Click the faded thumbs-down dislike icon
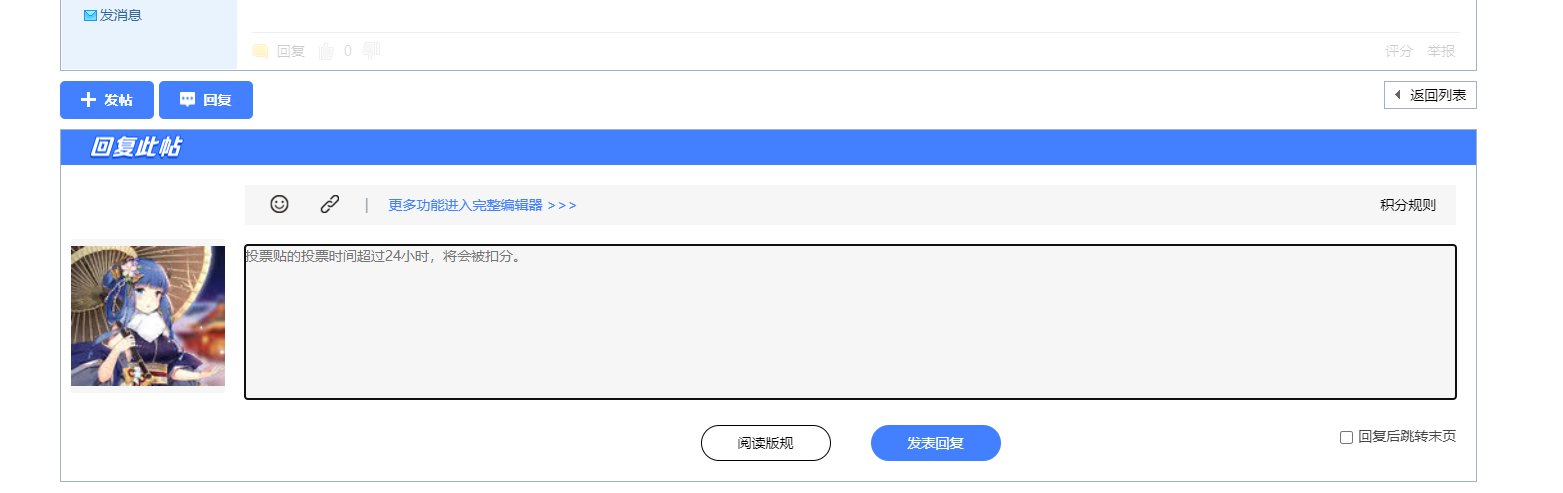 coord(372,50)
